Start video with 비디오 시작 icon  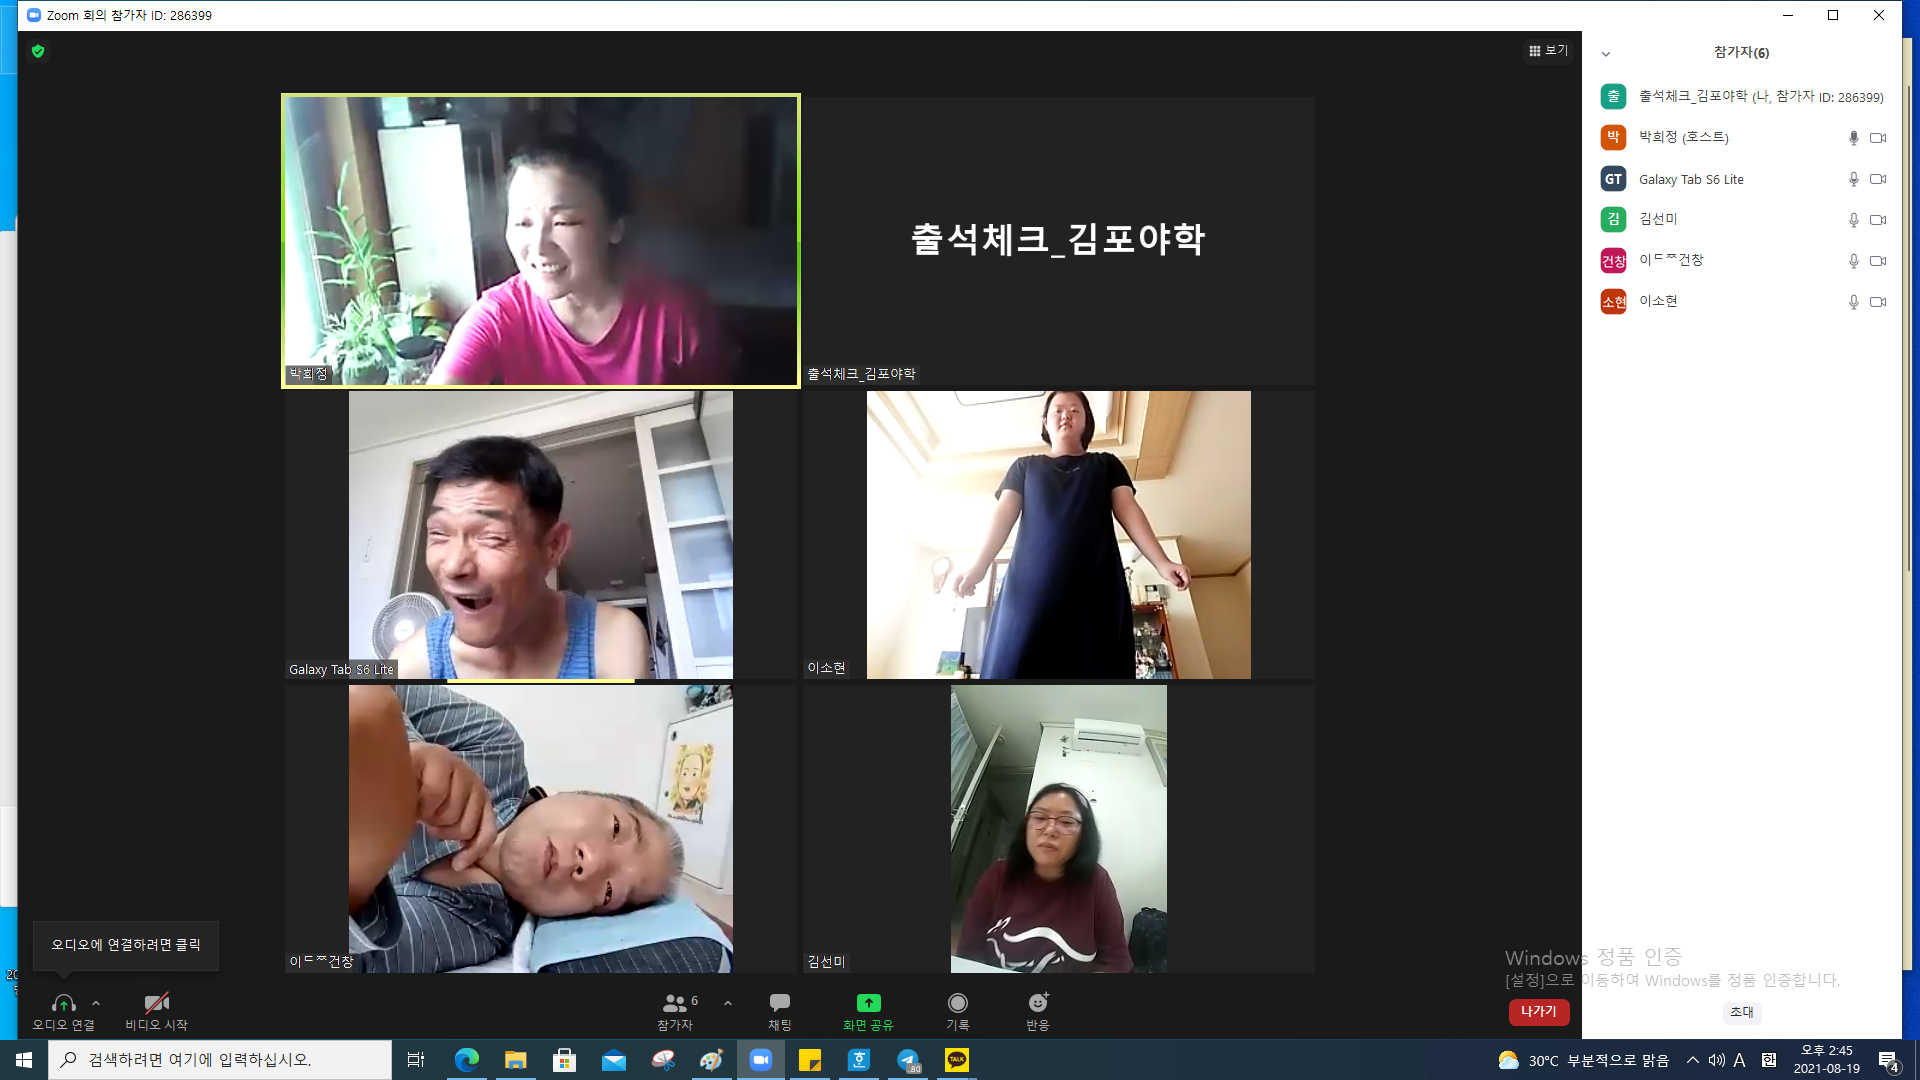[x=156, y=1003]
